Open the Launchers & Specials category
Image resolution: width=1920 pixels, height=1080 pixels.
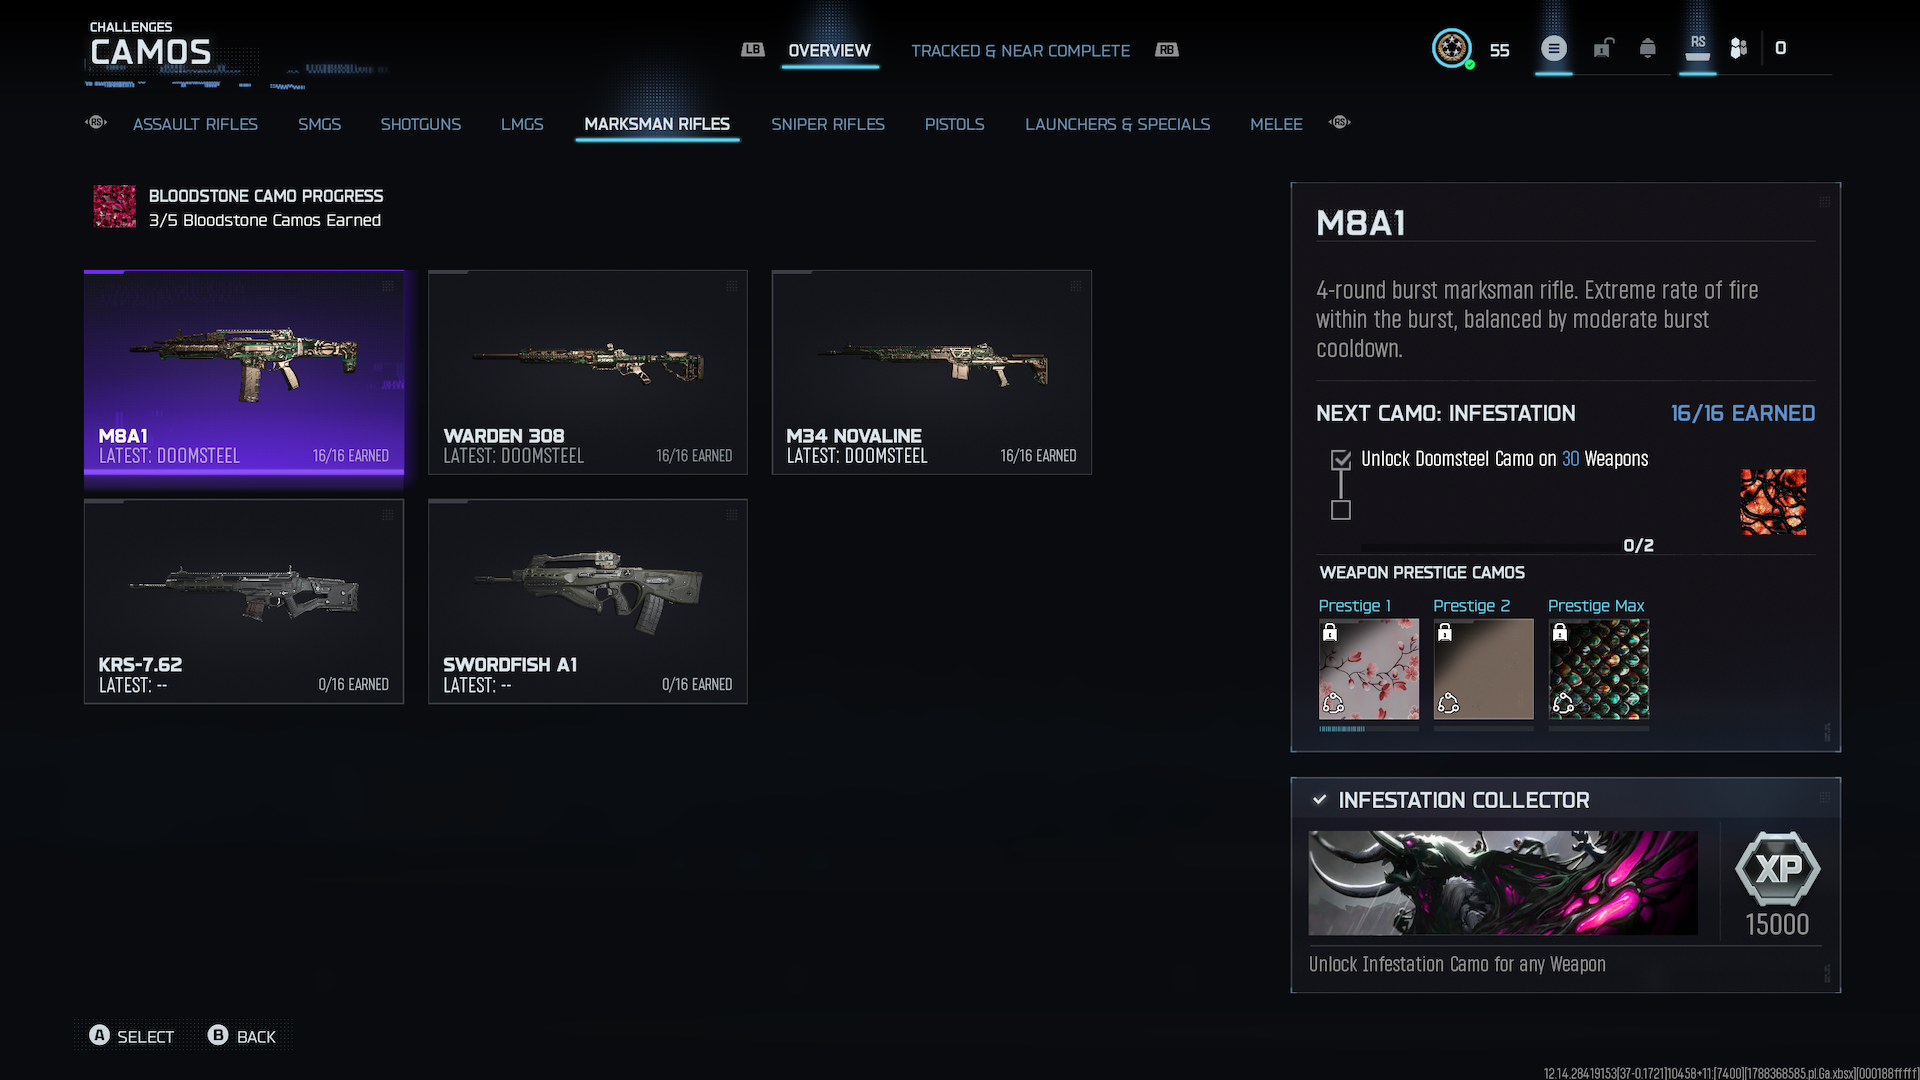pos(1117,124)
